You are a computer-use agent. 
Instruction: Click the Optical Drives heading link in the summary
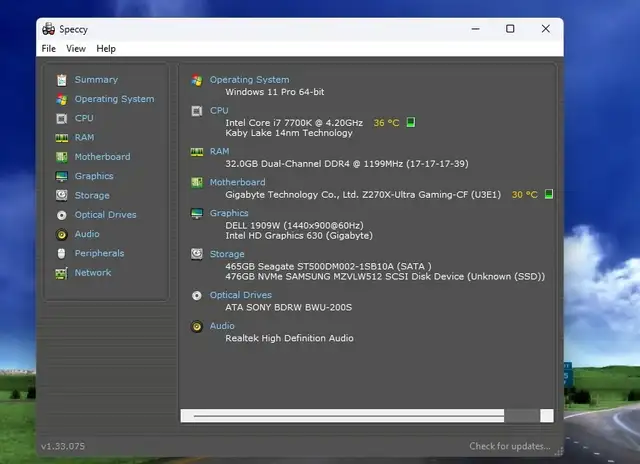point(240,295)
